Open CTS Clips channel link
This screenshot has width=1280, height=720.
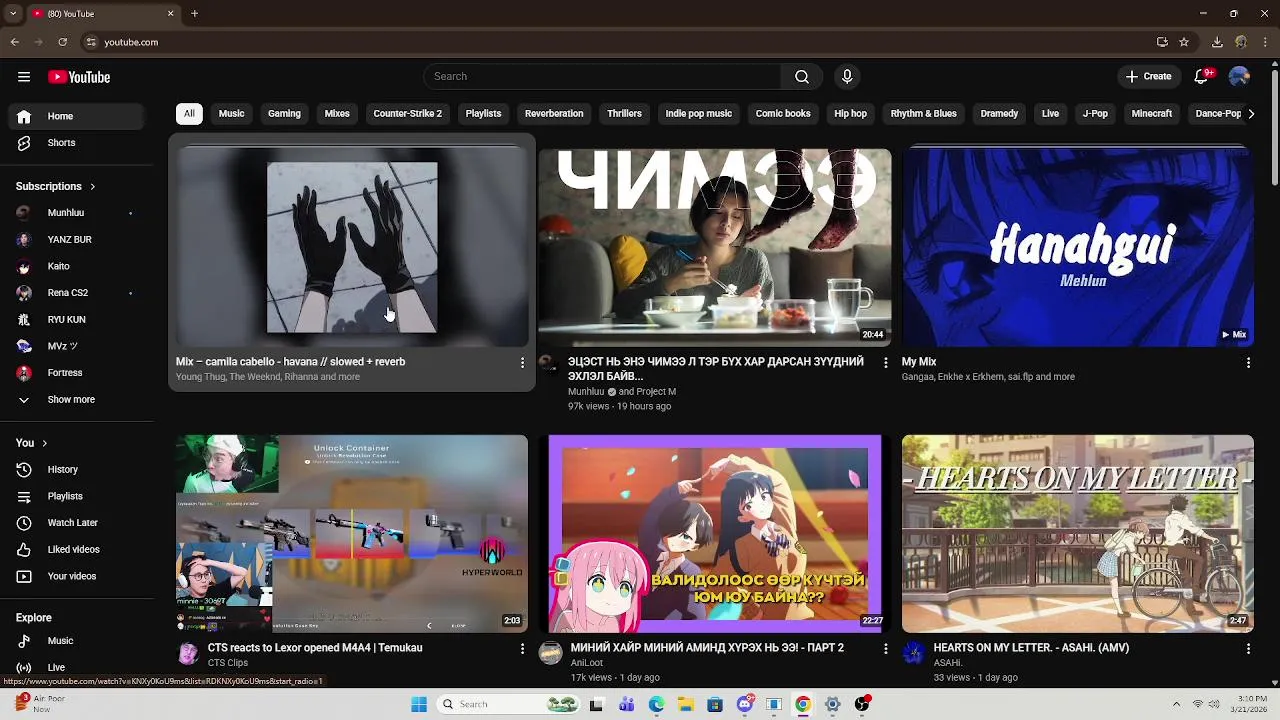coord(228,663)
